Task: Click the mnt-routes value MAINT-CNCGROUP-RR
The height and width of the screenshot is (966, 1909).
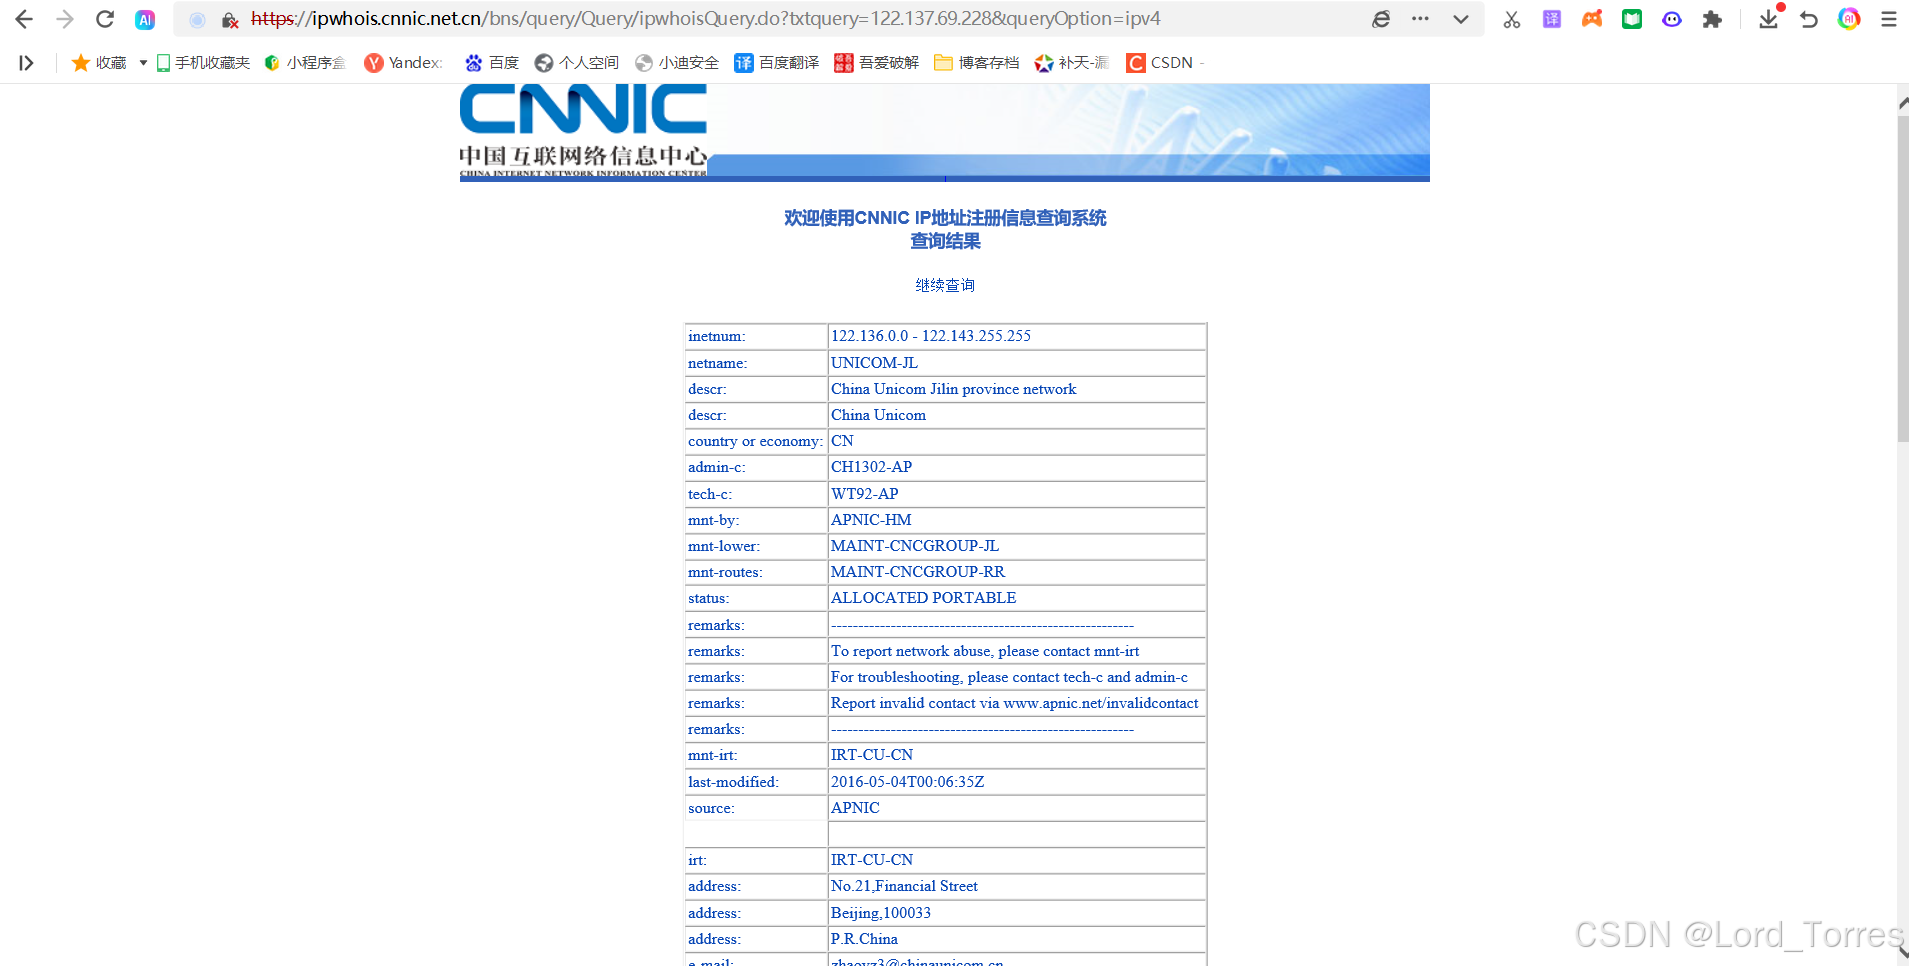Action: coord(918,572)
